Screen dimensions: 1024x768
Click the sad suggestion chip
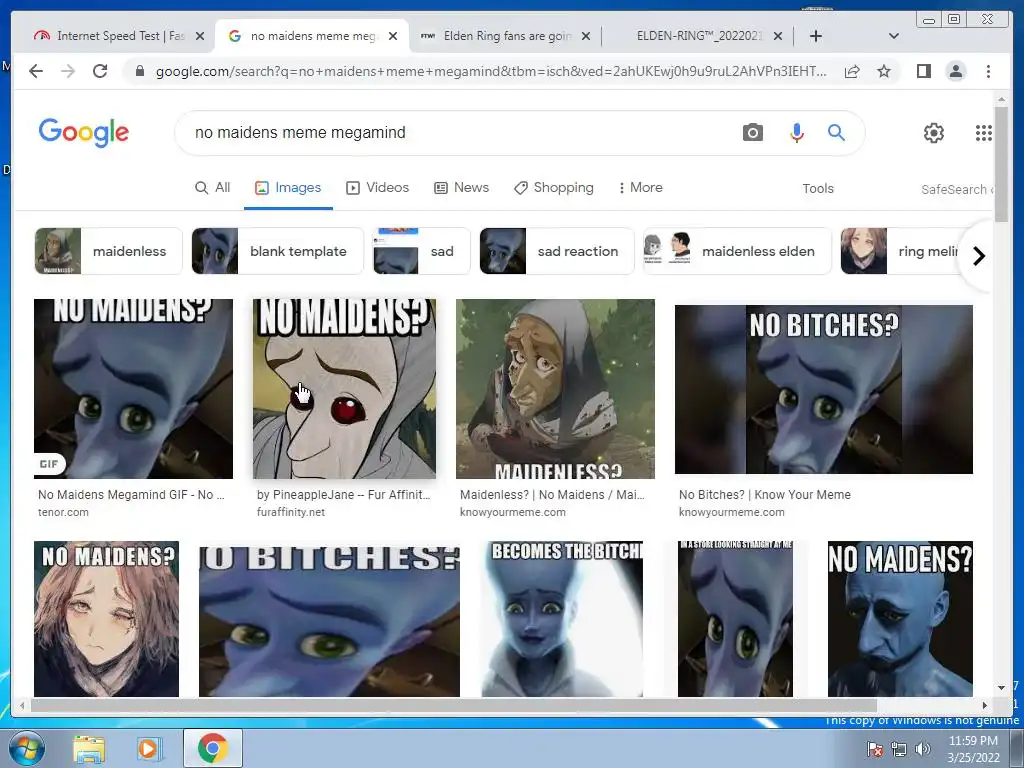point(422,251)
